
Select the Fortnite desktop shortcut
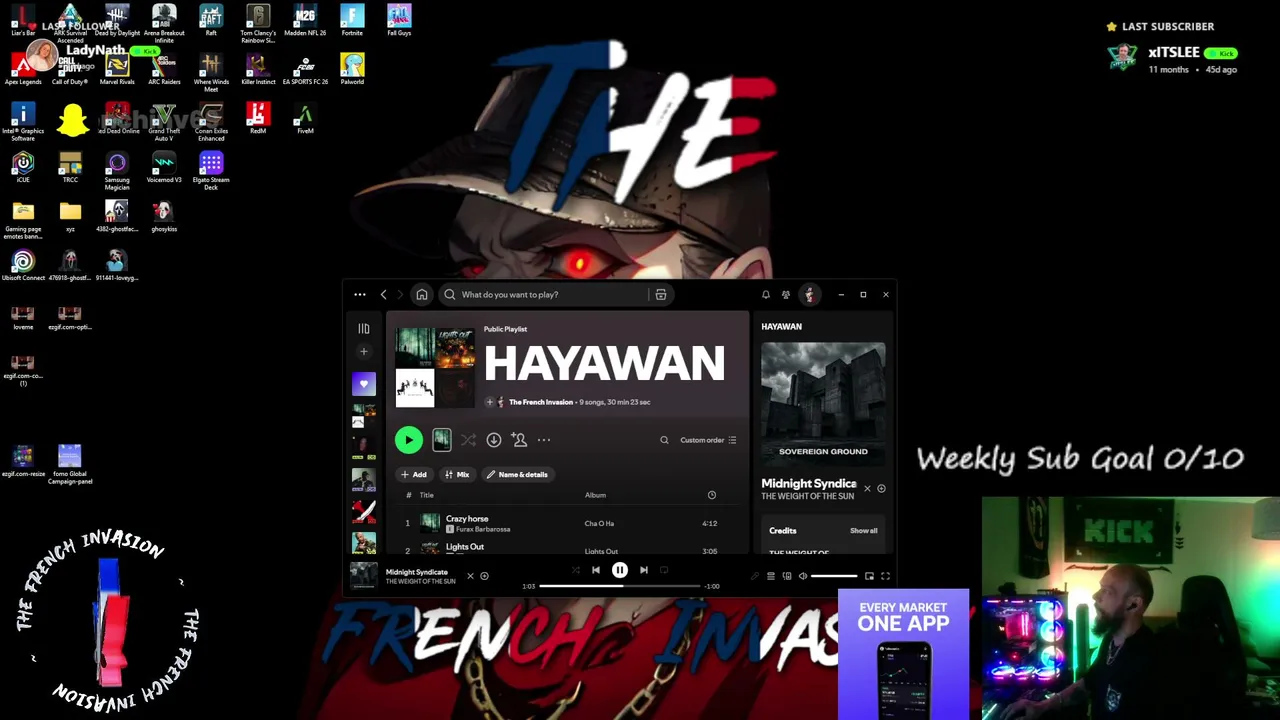click(352, 20)
